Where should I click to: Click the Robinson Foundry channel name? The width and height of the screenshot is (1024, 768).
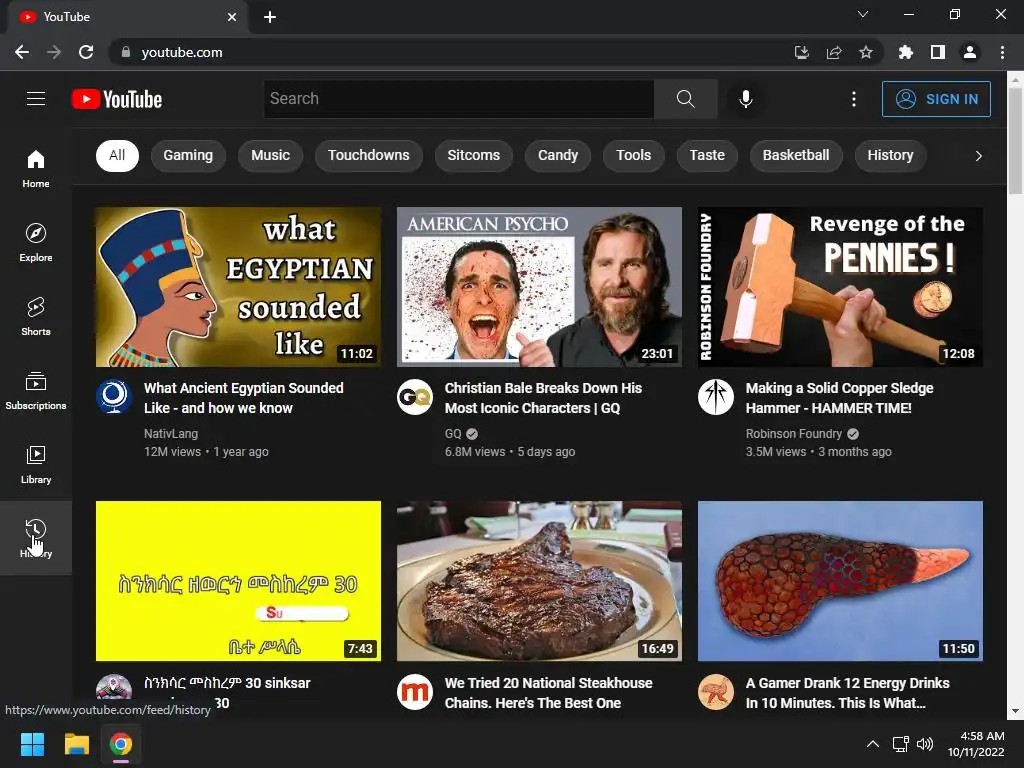tap(793, 434)
